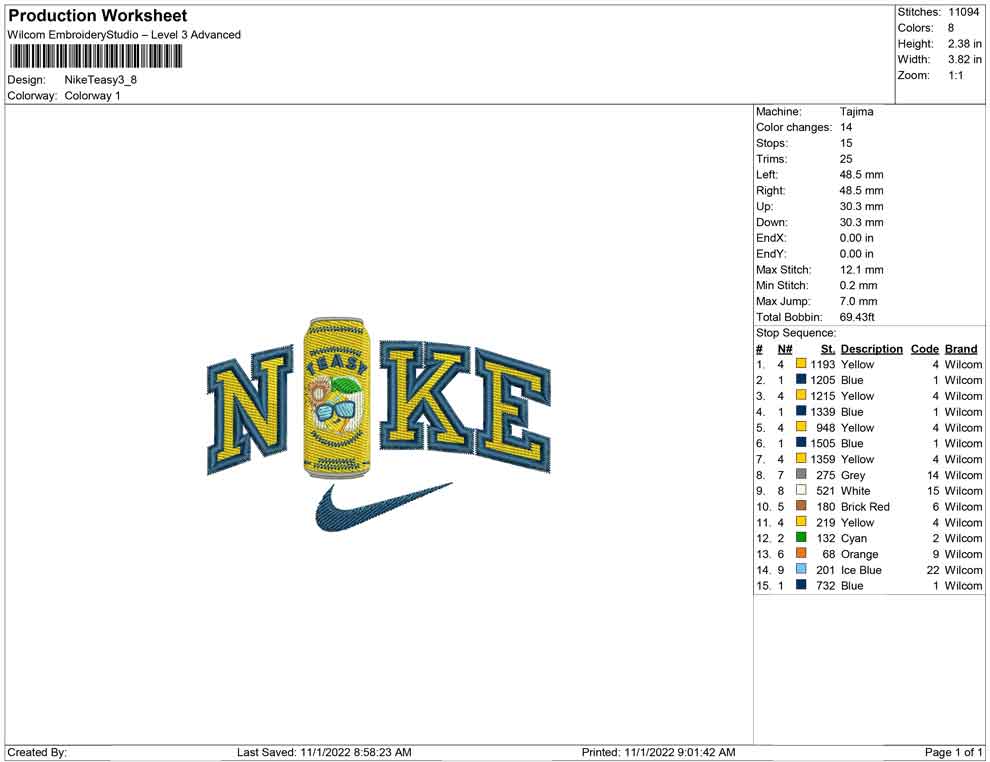Image resolution: width=990 pixels, height=762 pixels.
Task: Click the height value '2.38 in'
Action: 964,44
